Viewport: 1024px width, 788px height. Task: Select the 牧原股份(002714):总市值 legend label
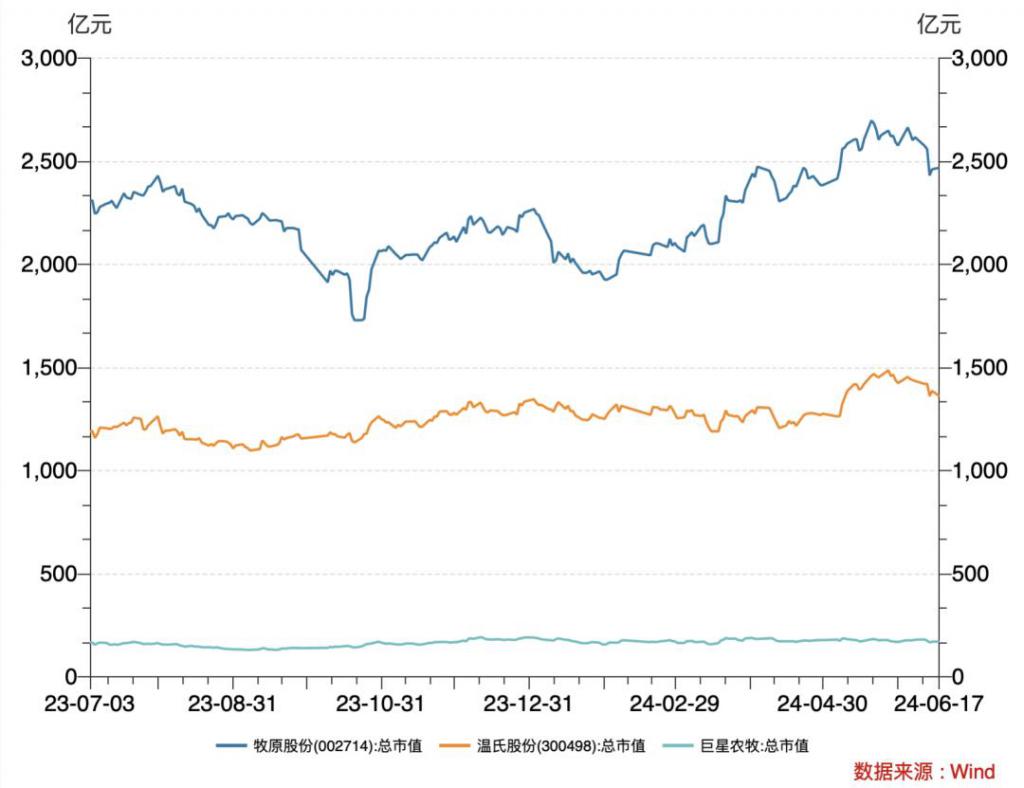338,746
